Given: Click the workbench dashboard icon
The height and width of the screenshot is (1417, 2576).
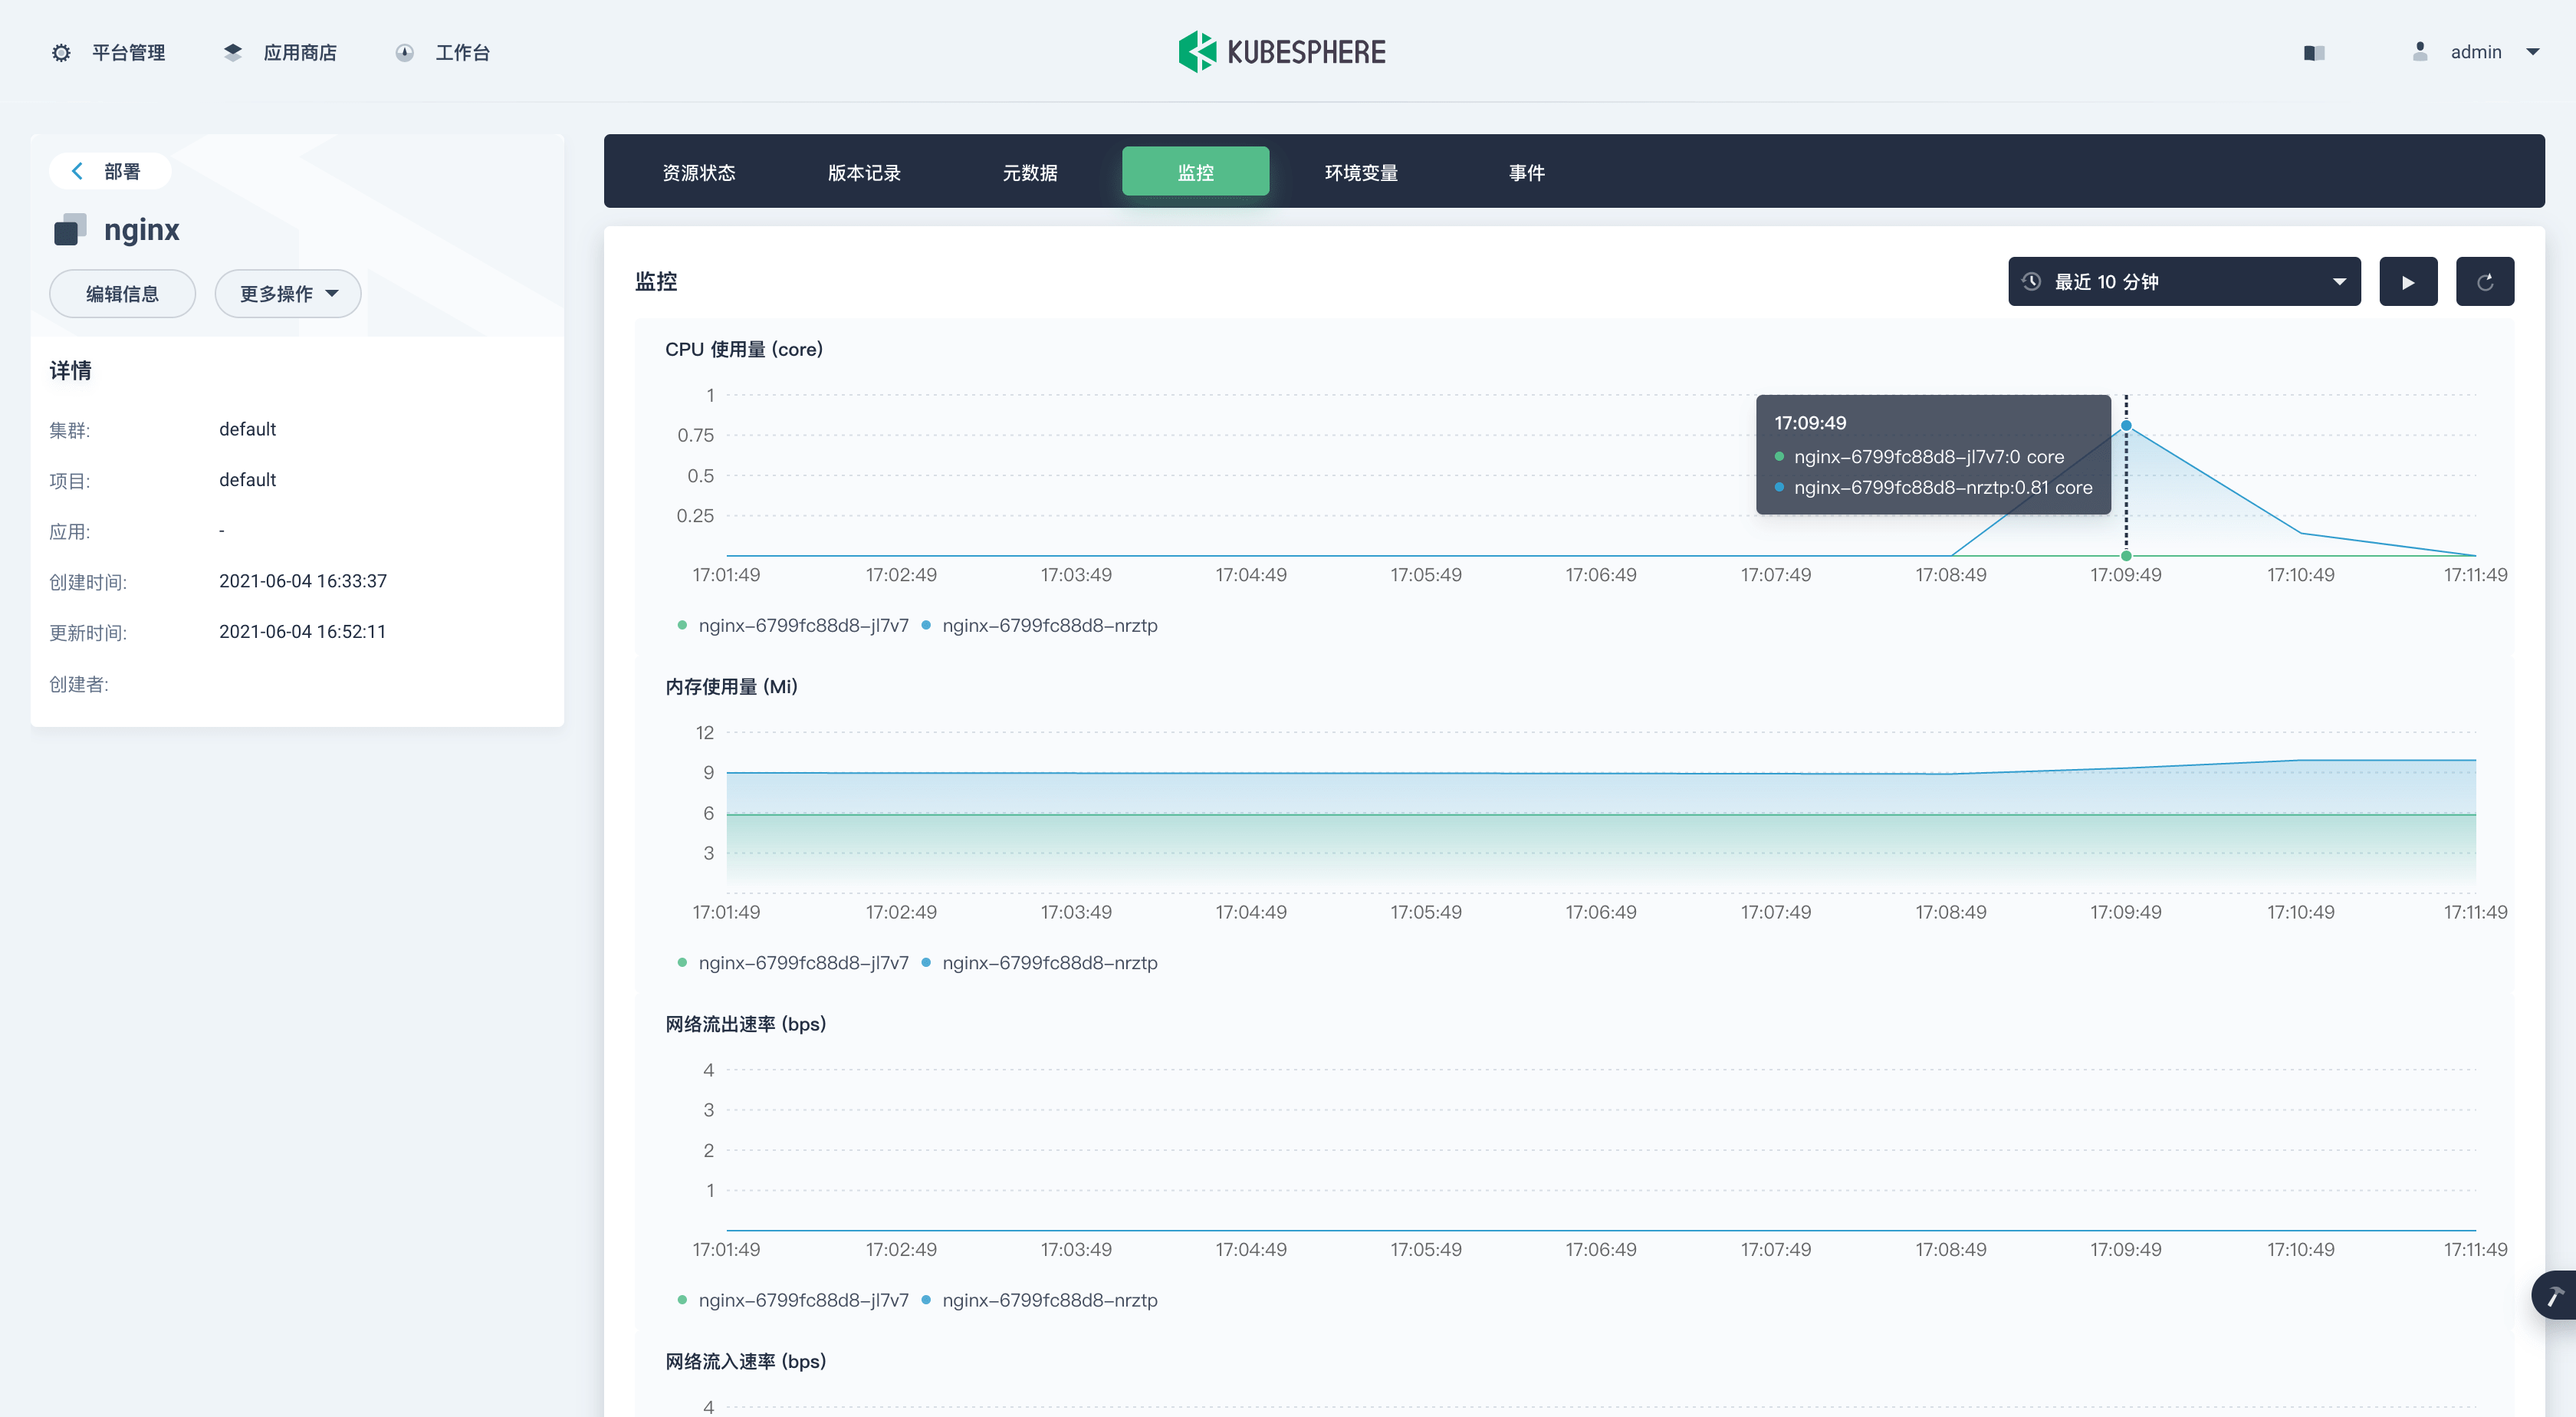Looking at the screenshot, I should coord(404,52).
